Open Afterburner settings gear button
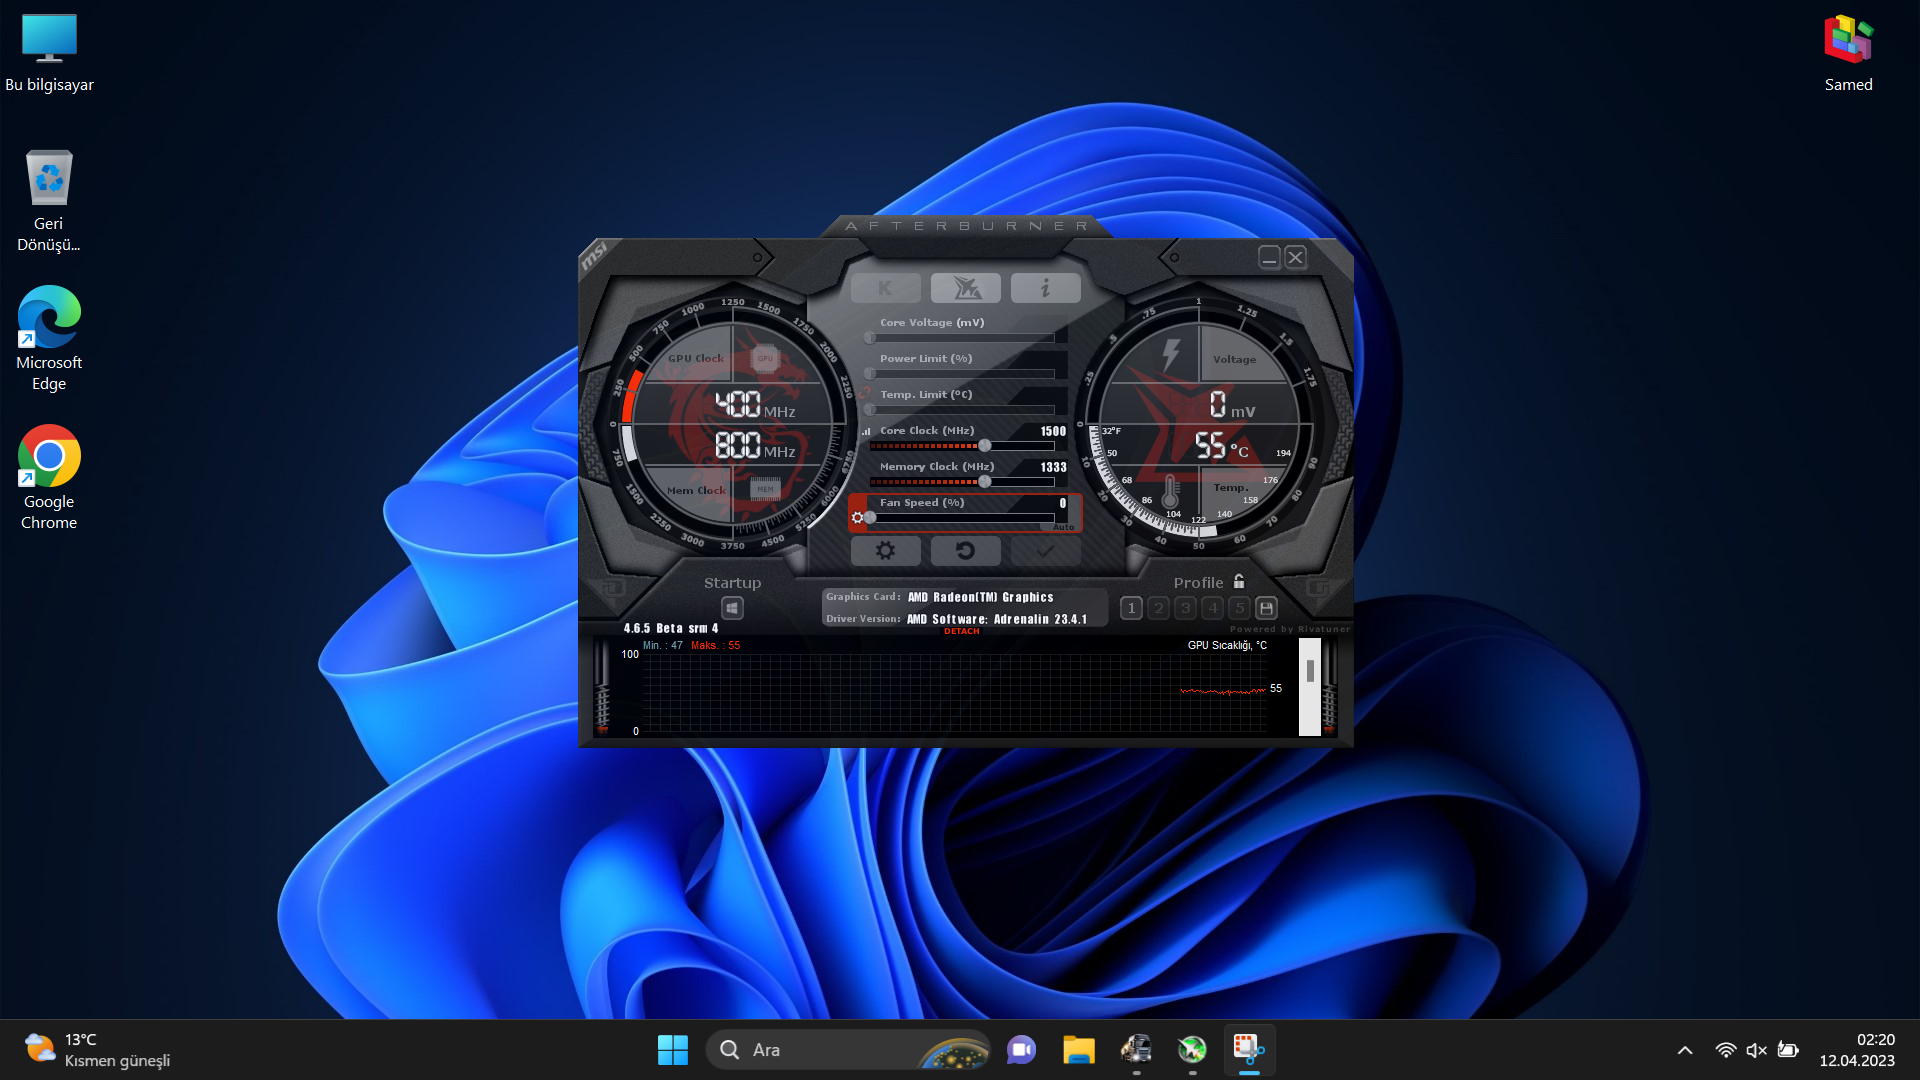The image size is (1920, 1080). pyautogui.click(x=885, y=550)
